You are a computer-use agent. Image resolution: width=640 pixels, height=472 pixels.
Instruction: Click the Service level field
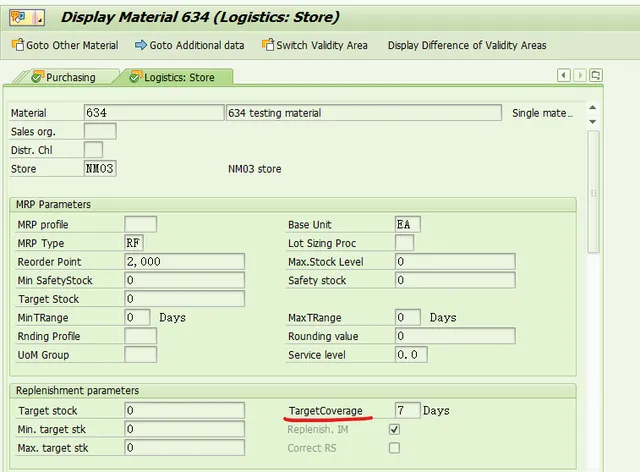coord(411,354)
